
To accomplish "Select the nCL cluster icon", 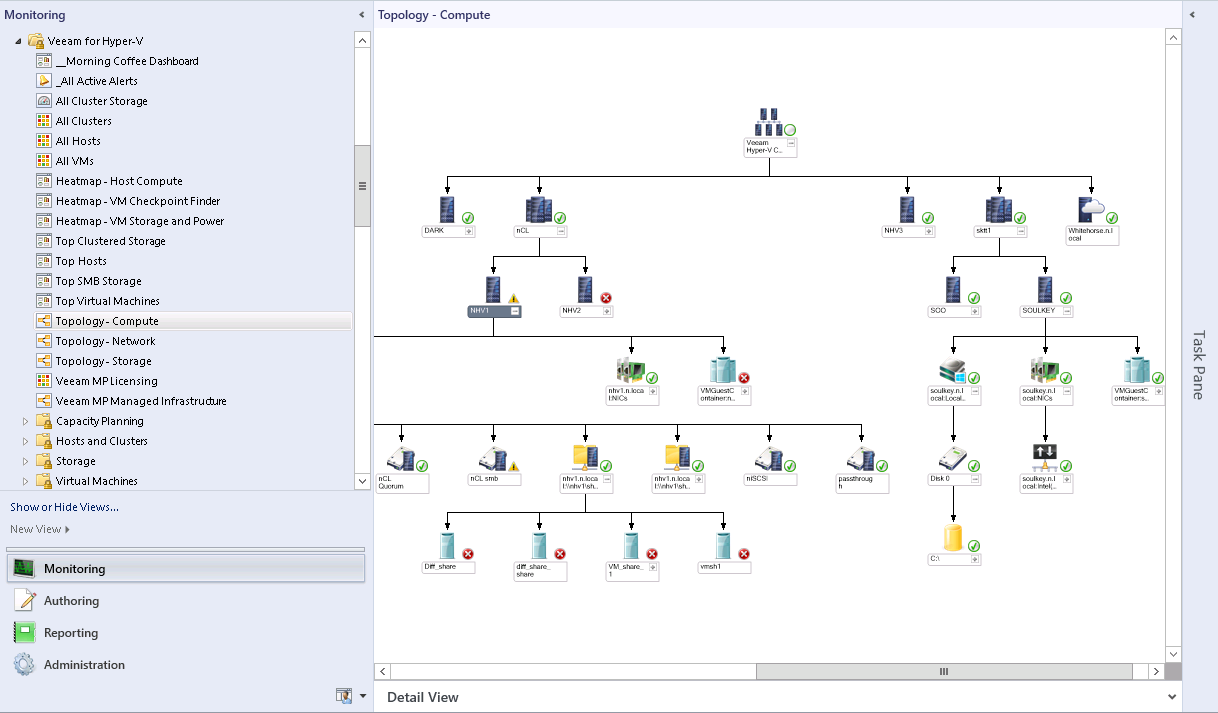I will coord(539,209).
